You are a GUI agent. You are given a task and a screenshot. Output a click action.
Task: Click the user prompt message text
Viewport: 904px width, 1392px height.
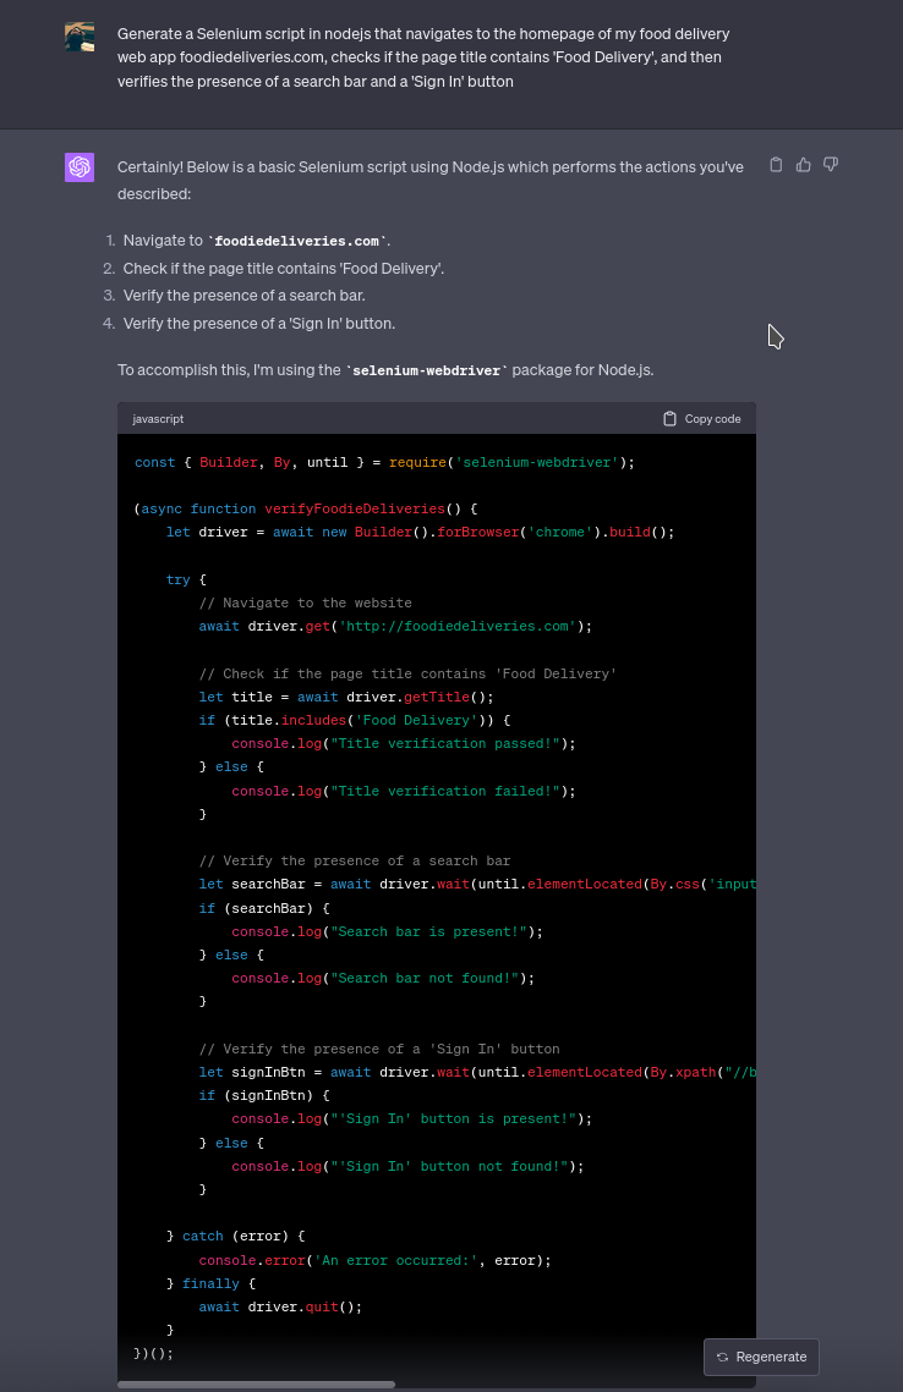point(424,58)
